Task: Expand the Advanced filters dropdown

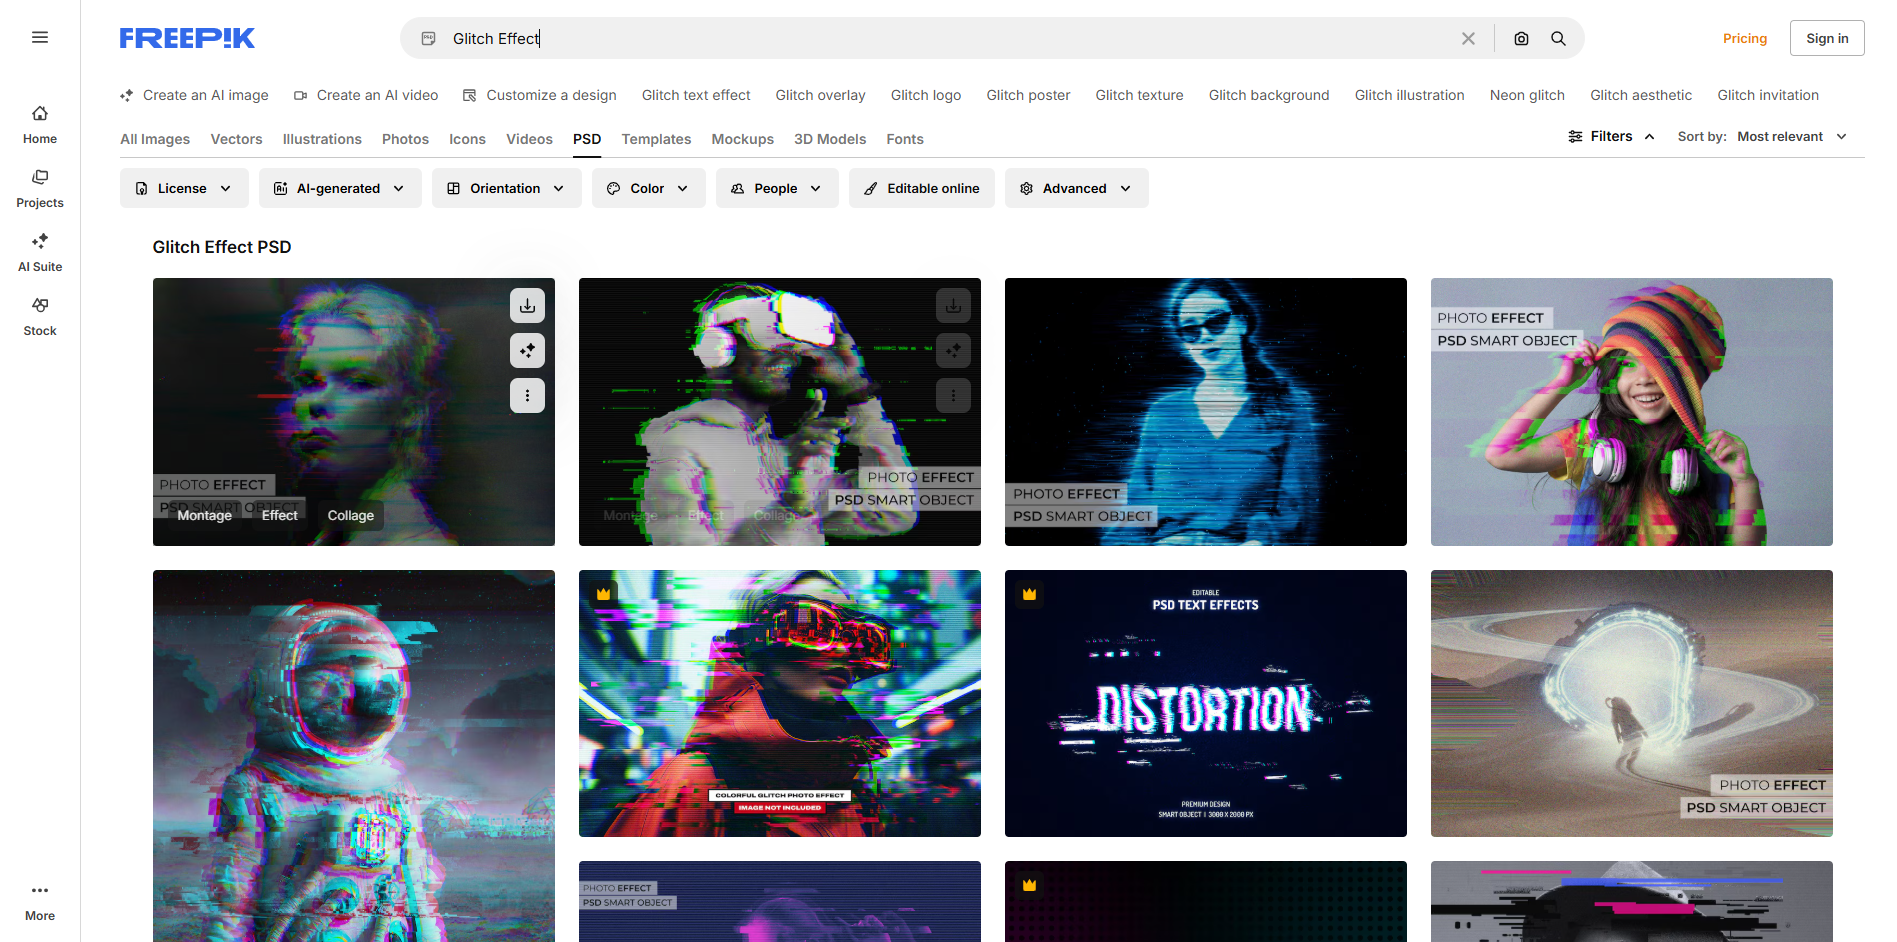Action: 1076,188
